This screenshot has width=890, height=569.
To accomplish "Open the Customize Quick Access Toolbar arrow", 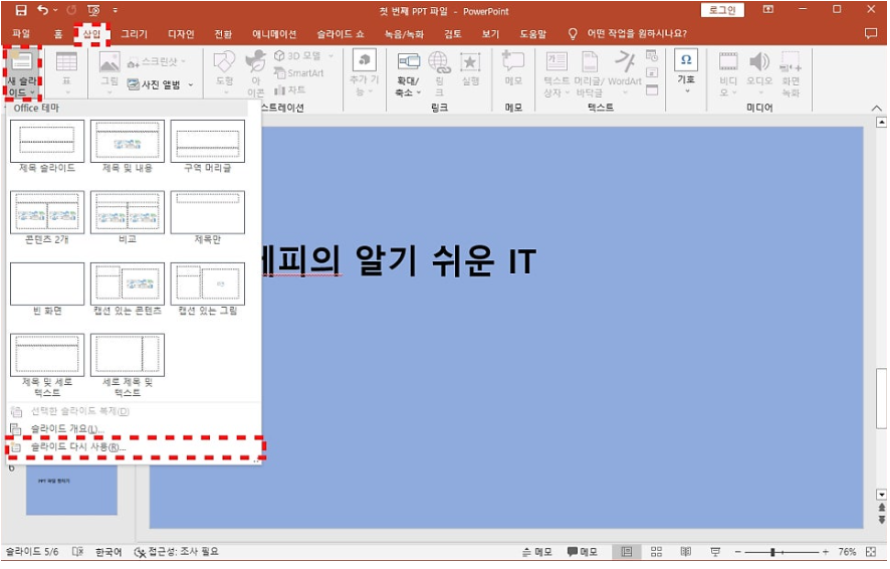I will [x=115, y=10].
